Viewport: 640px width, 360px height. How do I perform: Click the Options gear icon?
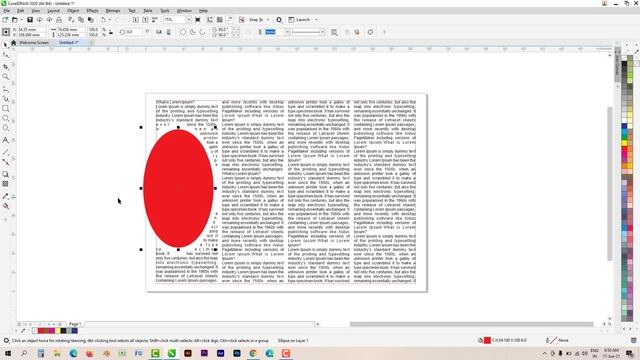click(279, 20)
